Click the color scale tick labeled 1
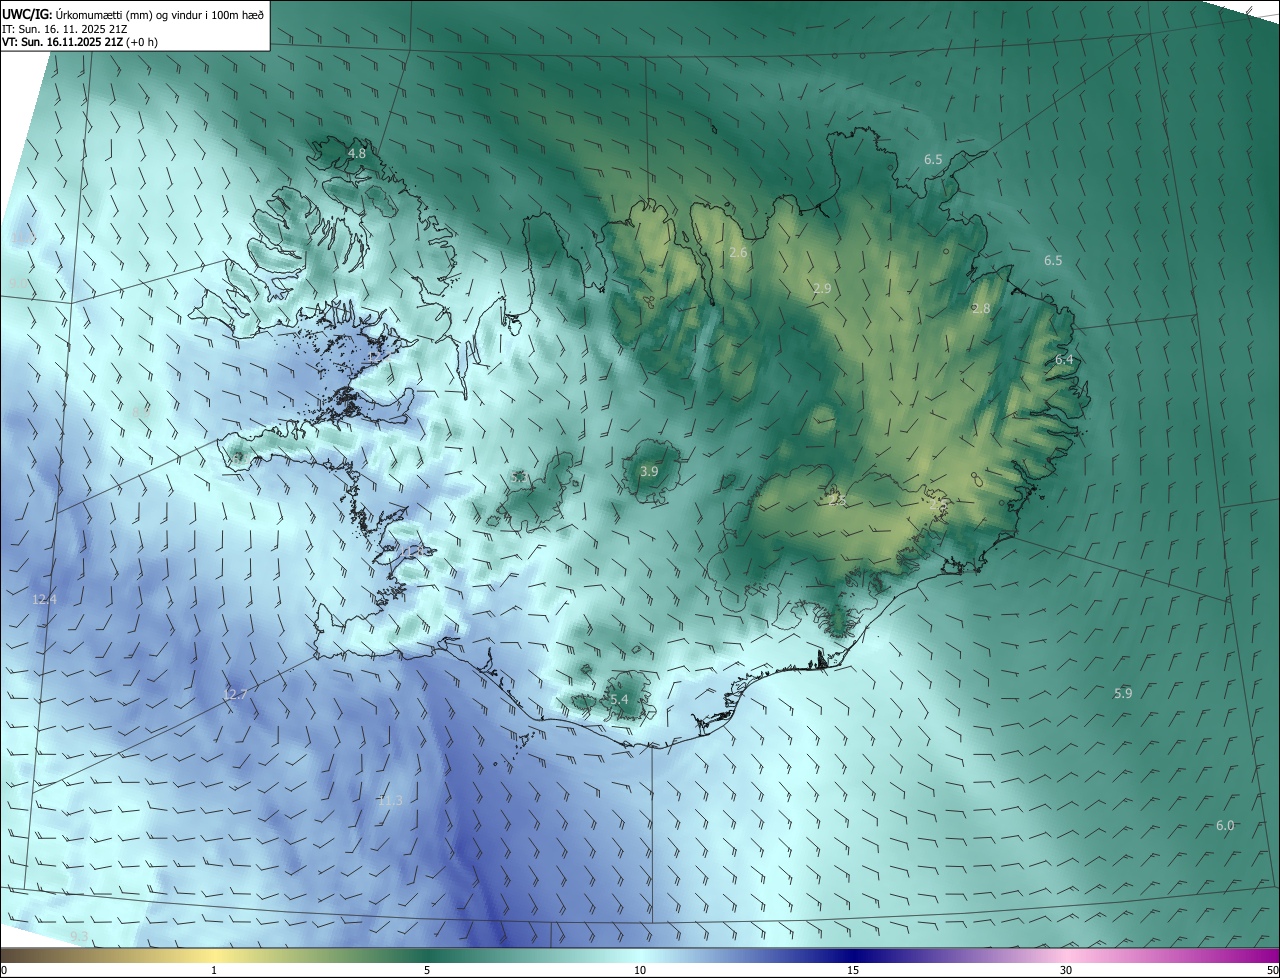 [x=214, y=970]
